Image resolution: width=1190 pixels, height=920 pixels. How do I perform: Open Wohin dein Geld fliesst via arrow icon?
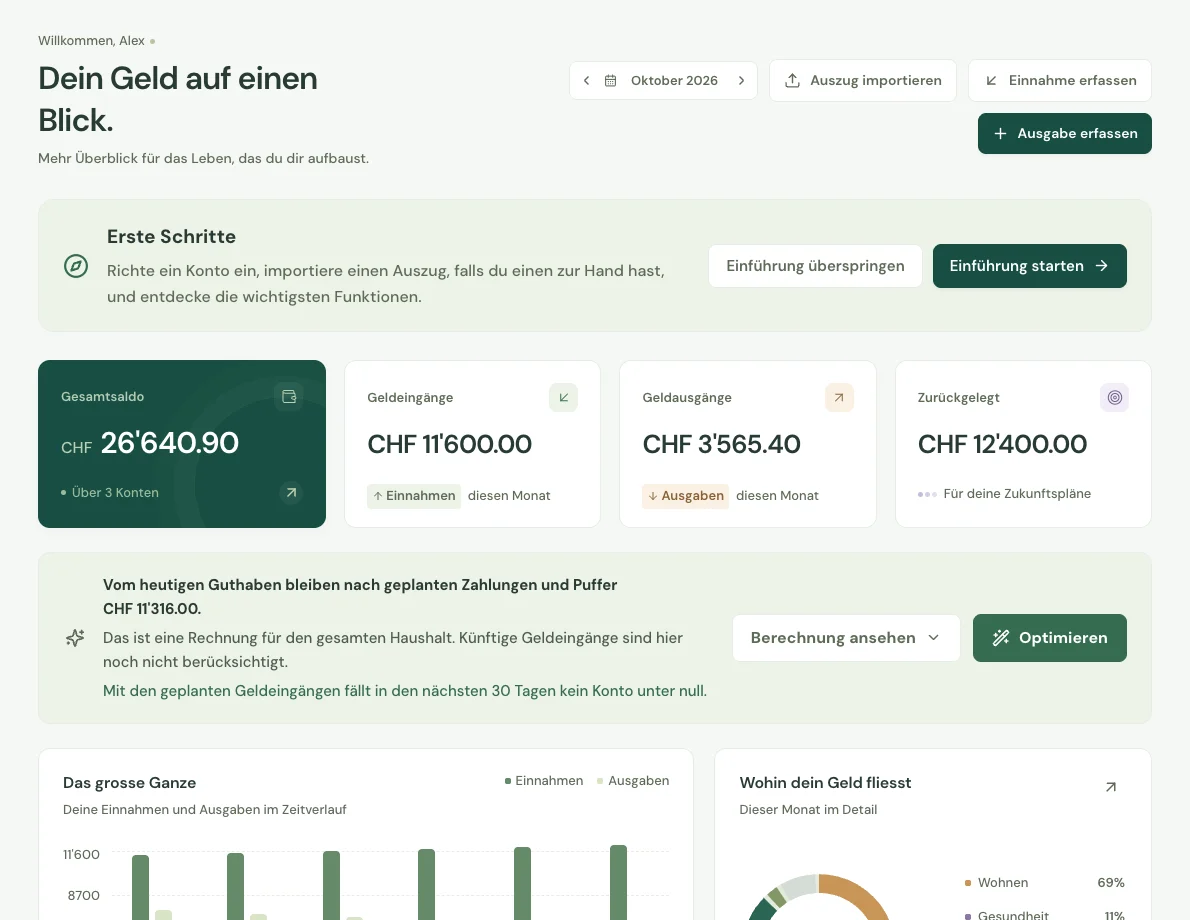pos(1111,787)
